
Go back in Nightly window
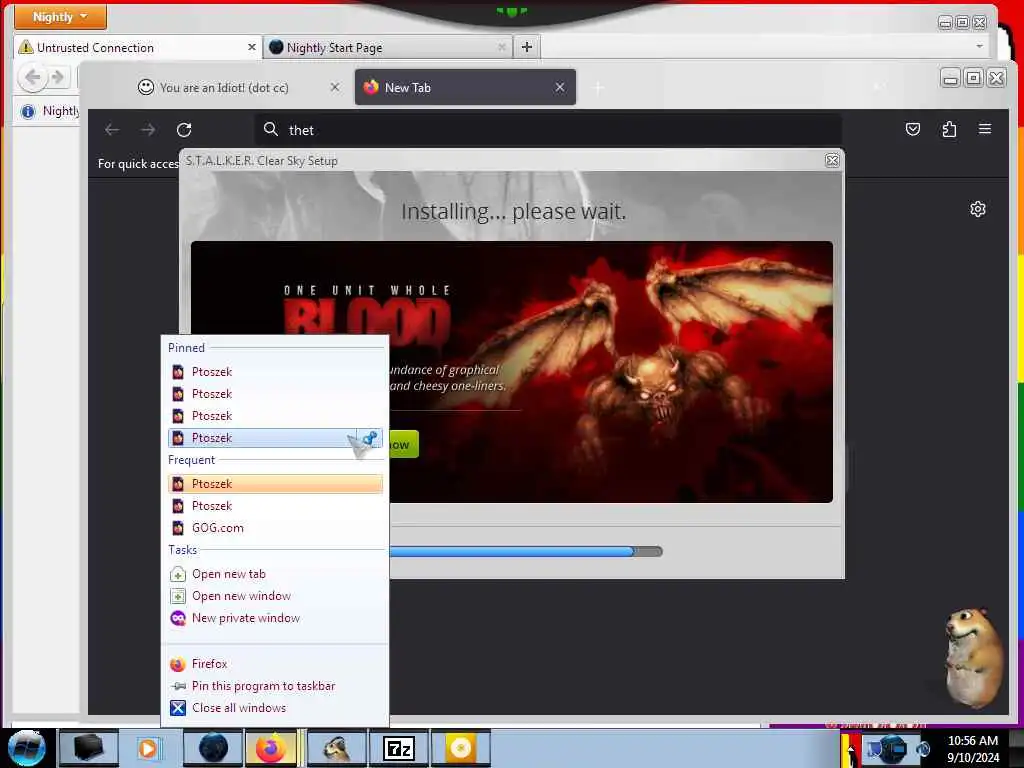[x=33, y=78]
